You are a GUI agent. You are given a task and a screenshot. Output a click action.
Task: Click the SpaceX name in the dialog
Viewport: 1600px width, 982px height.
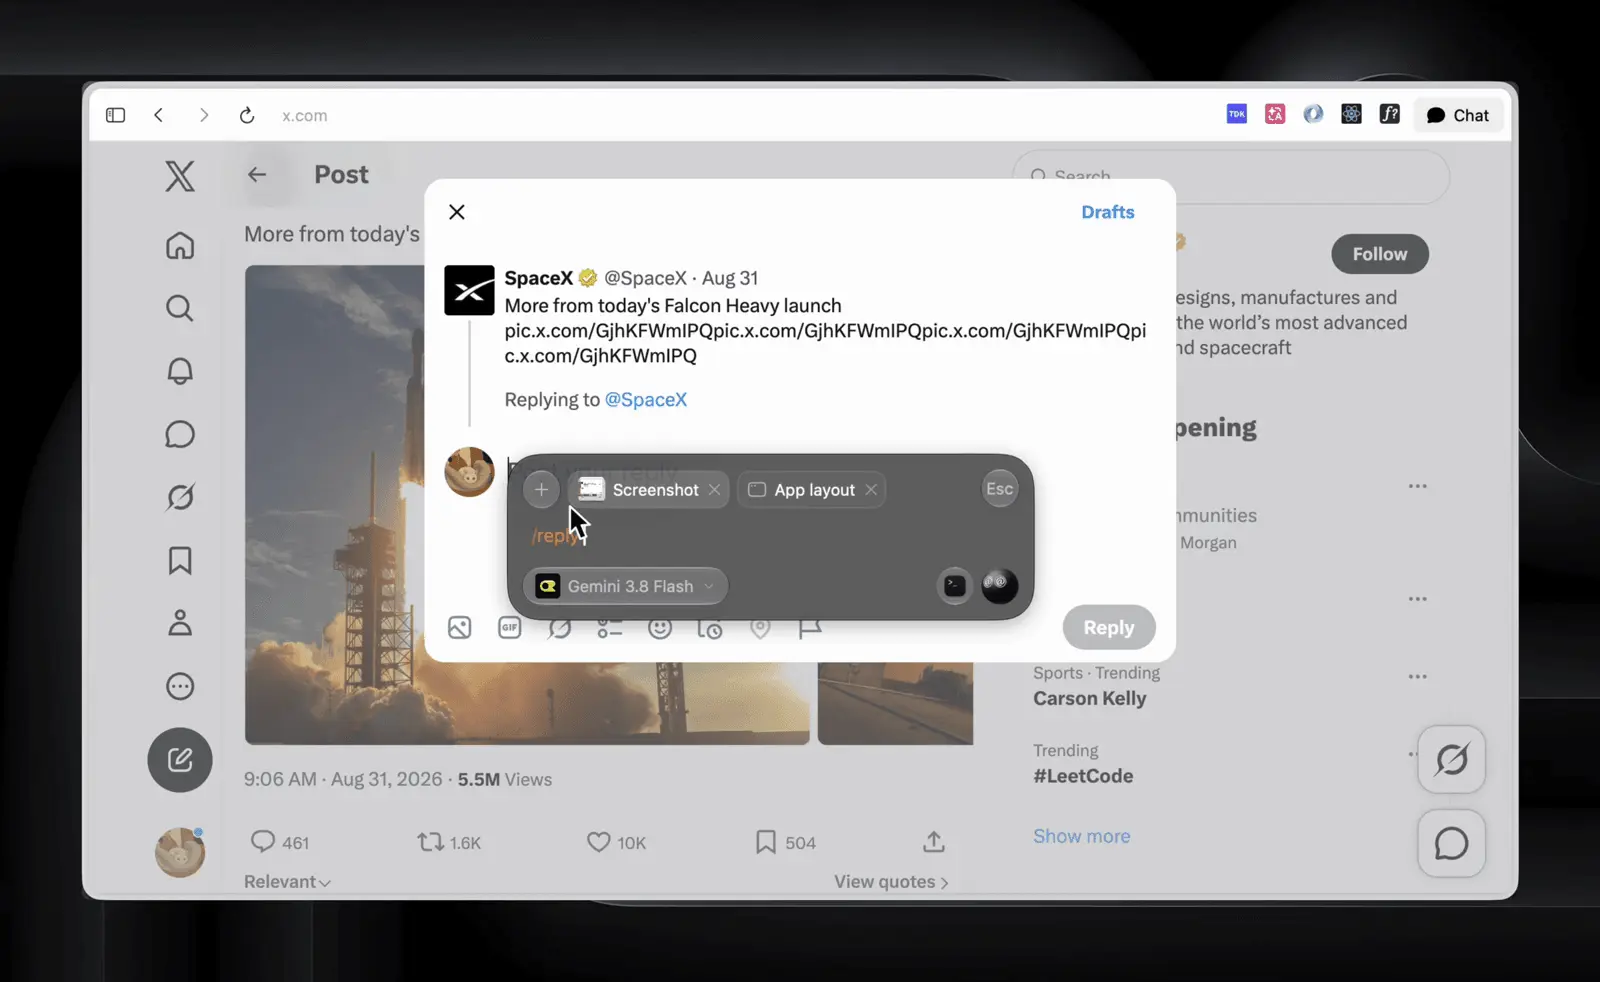[x=539, y=278]
